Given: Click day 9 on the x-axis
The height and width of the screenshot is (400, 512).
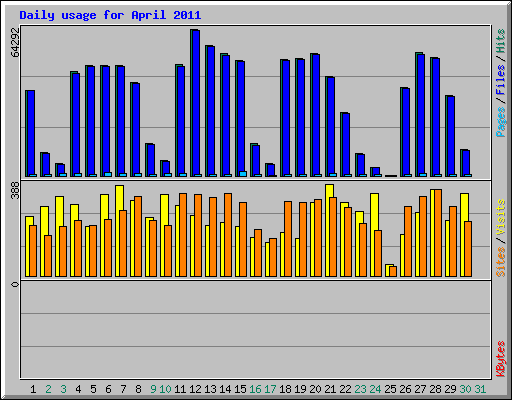Looking at the screenshot, I should tap(153, 389).
